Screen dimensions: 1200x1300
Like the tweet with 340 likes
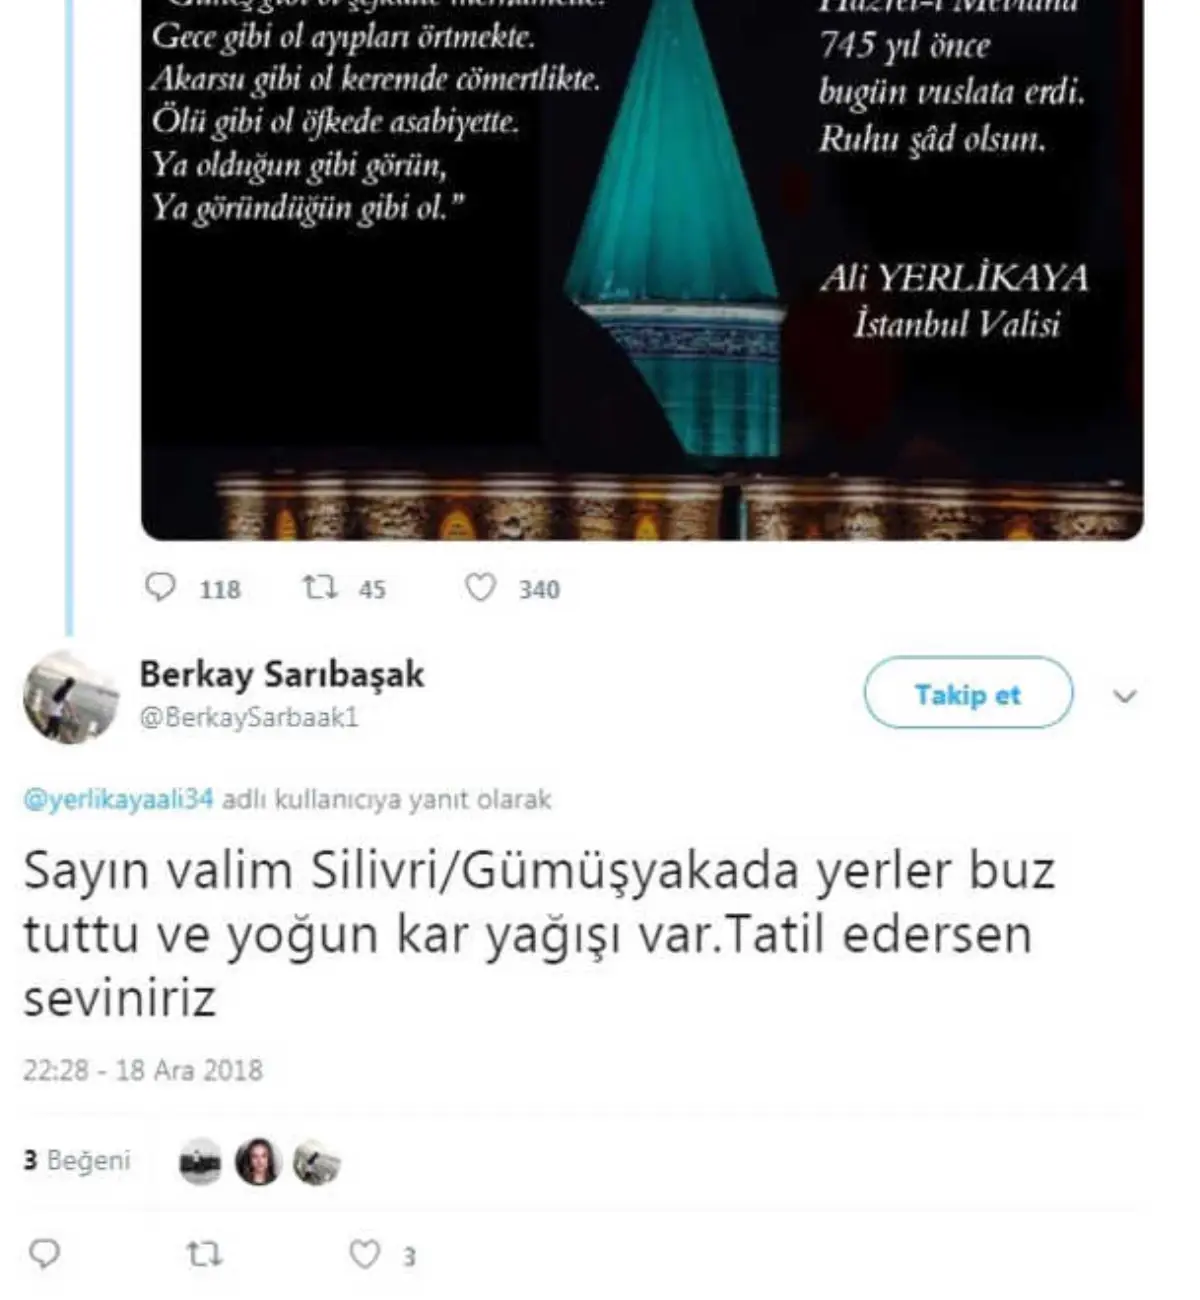coord(480,587)
